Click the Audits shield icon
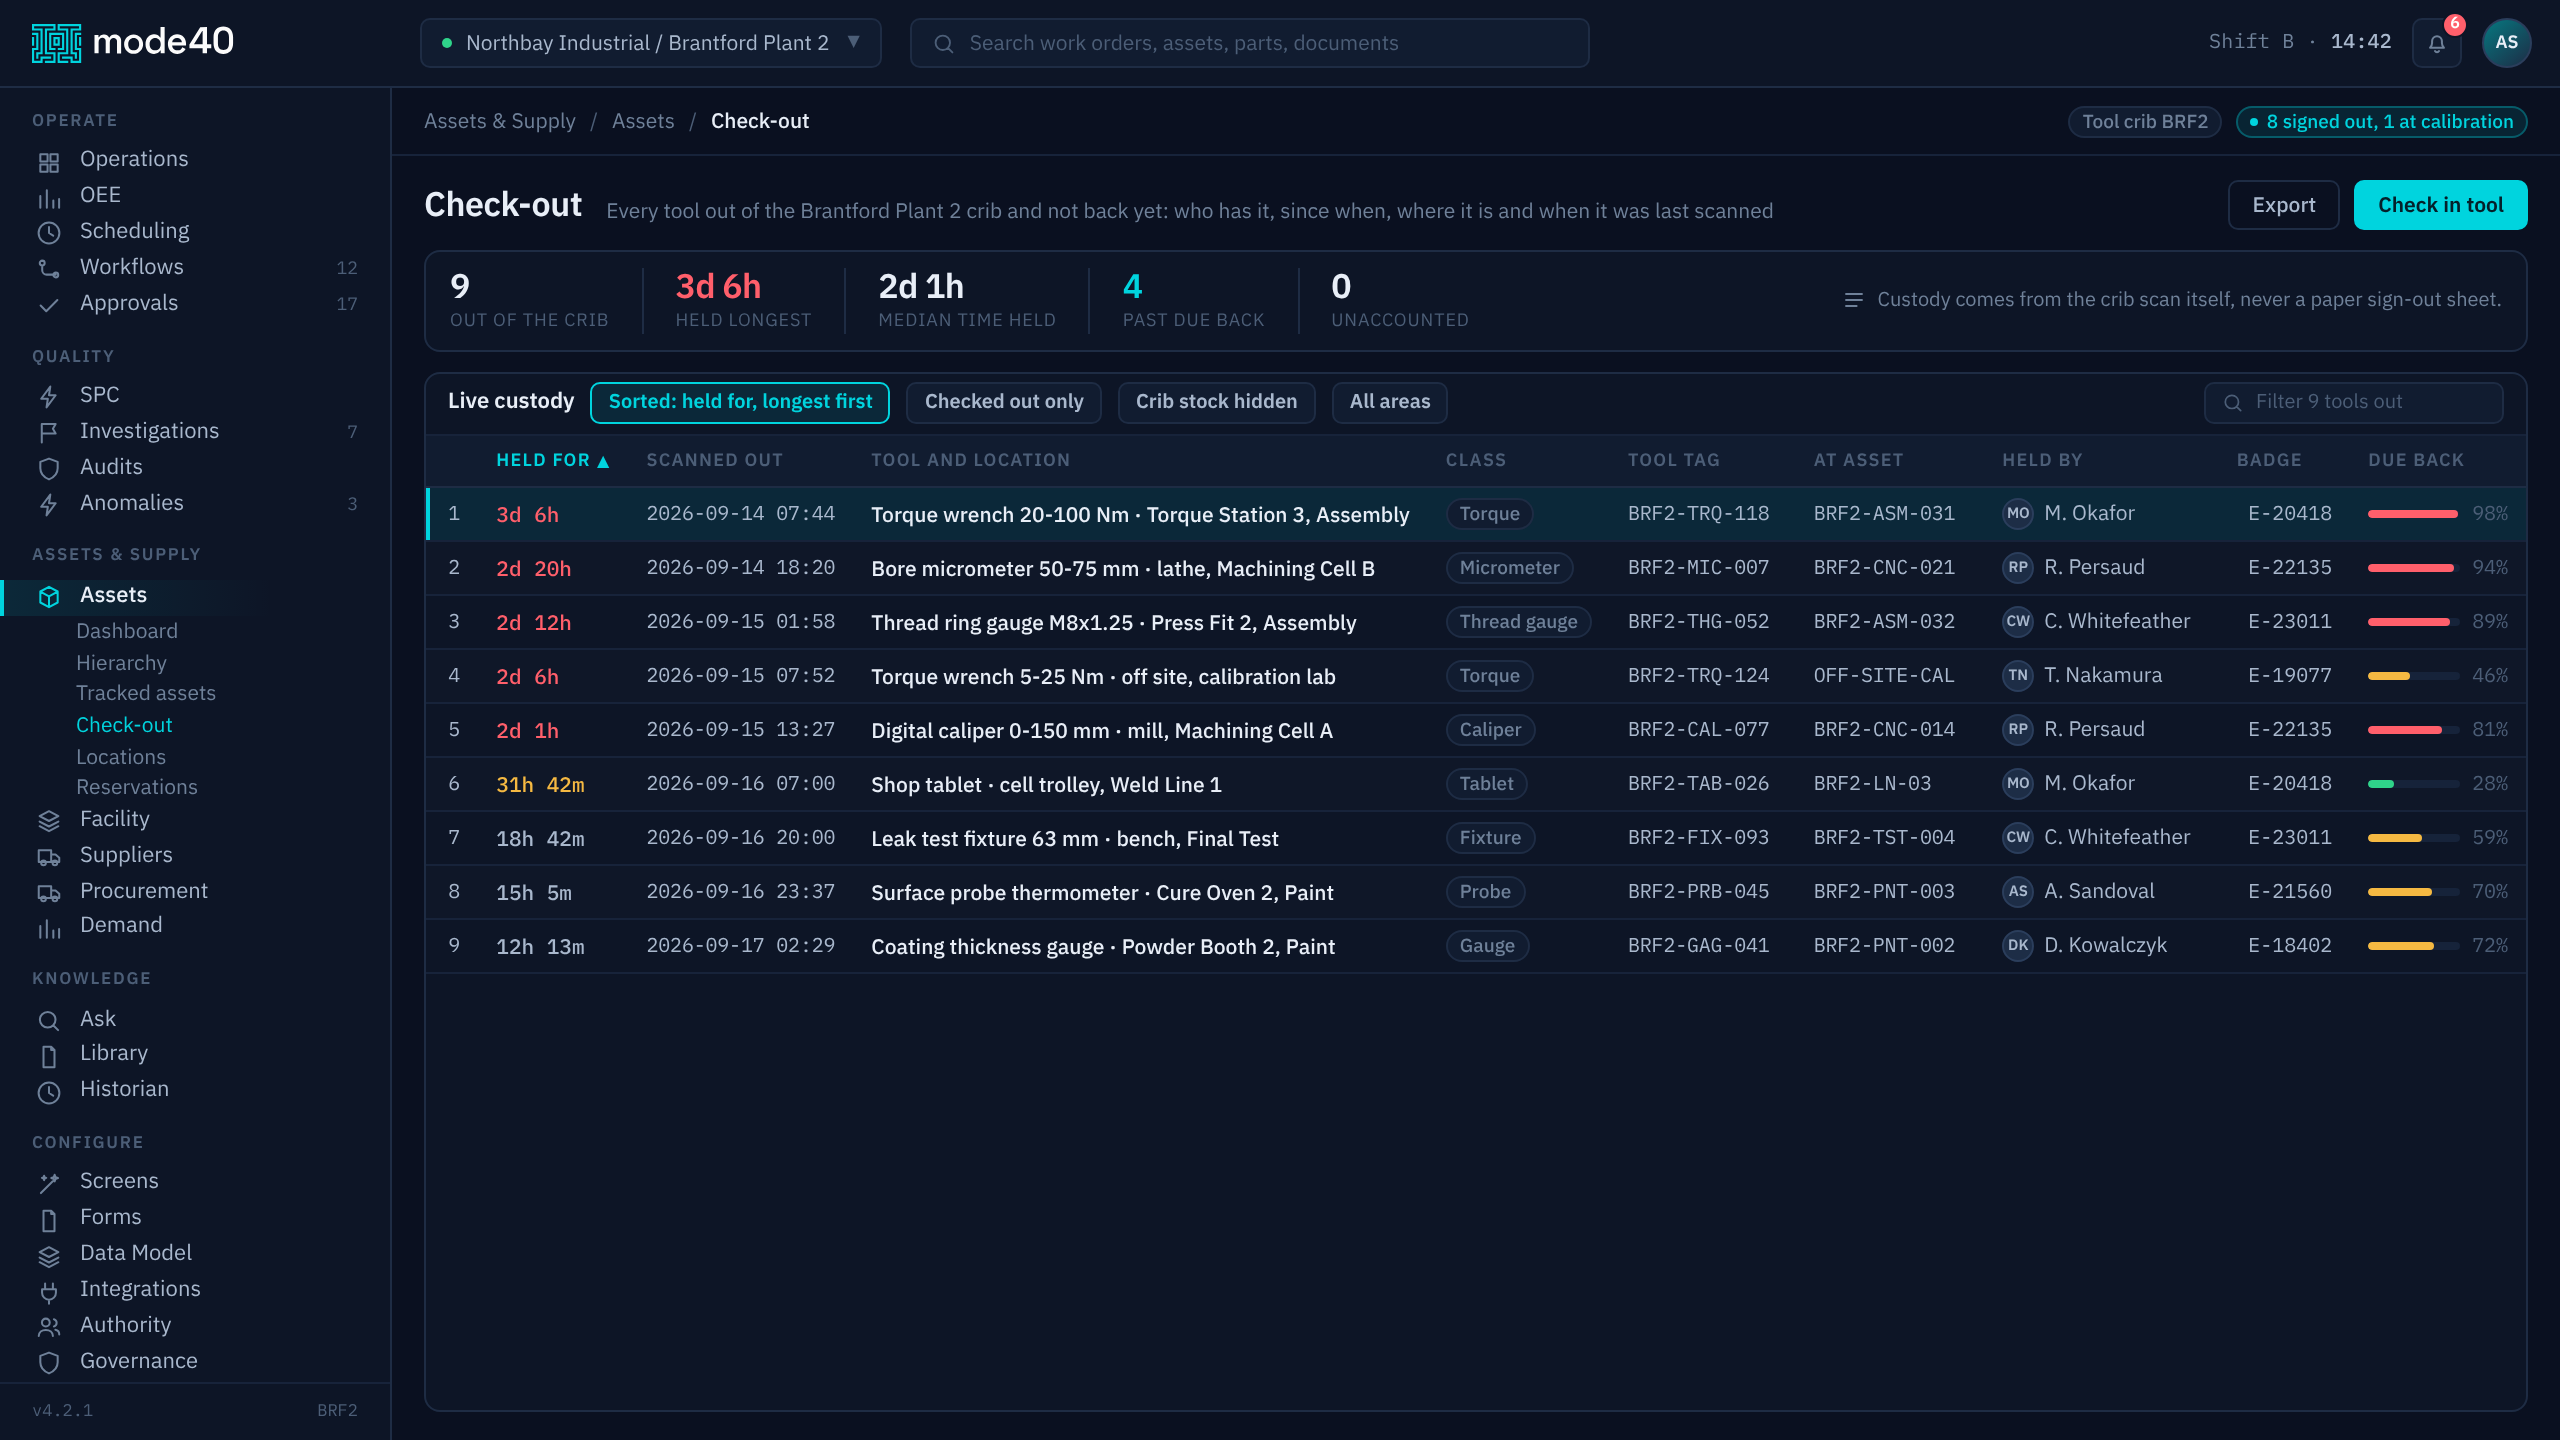The width and height of the screenshot is (2560, 1440). click(49, 469)
